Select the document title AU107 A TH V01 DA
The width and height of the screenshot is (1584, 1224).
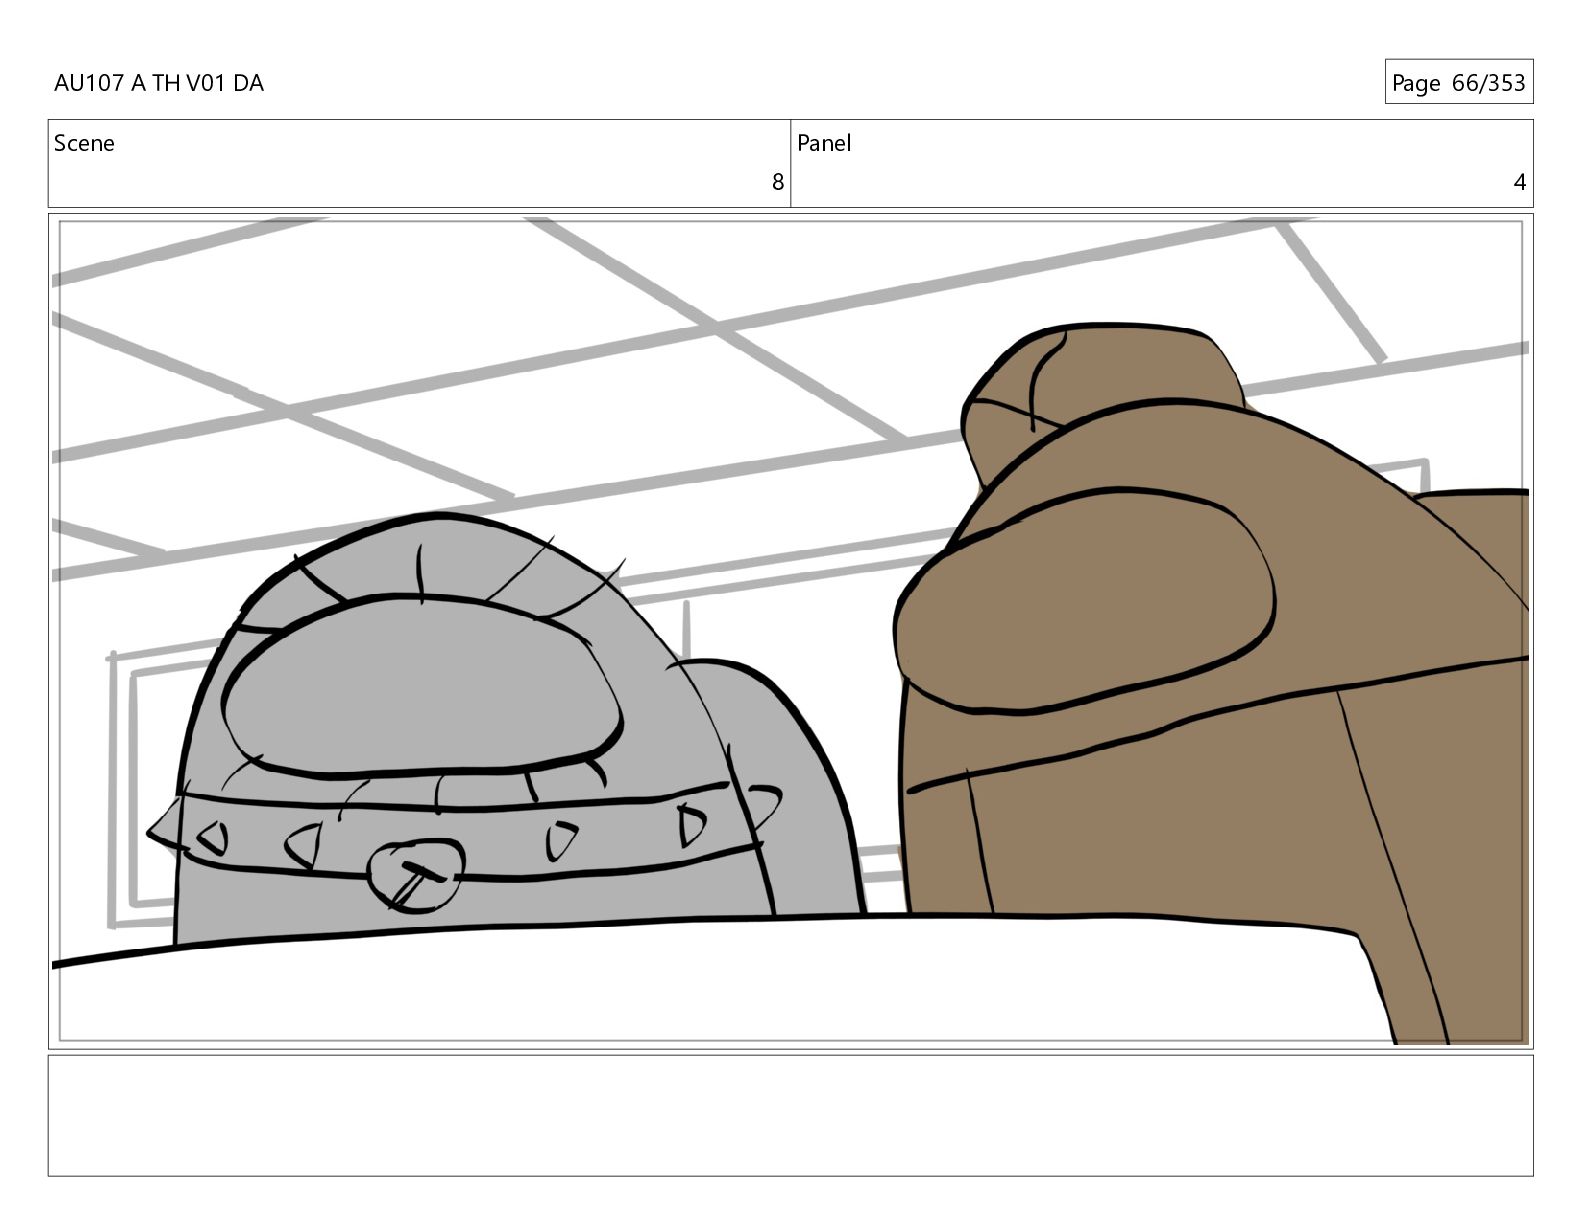click(159, 83)
